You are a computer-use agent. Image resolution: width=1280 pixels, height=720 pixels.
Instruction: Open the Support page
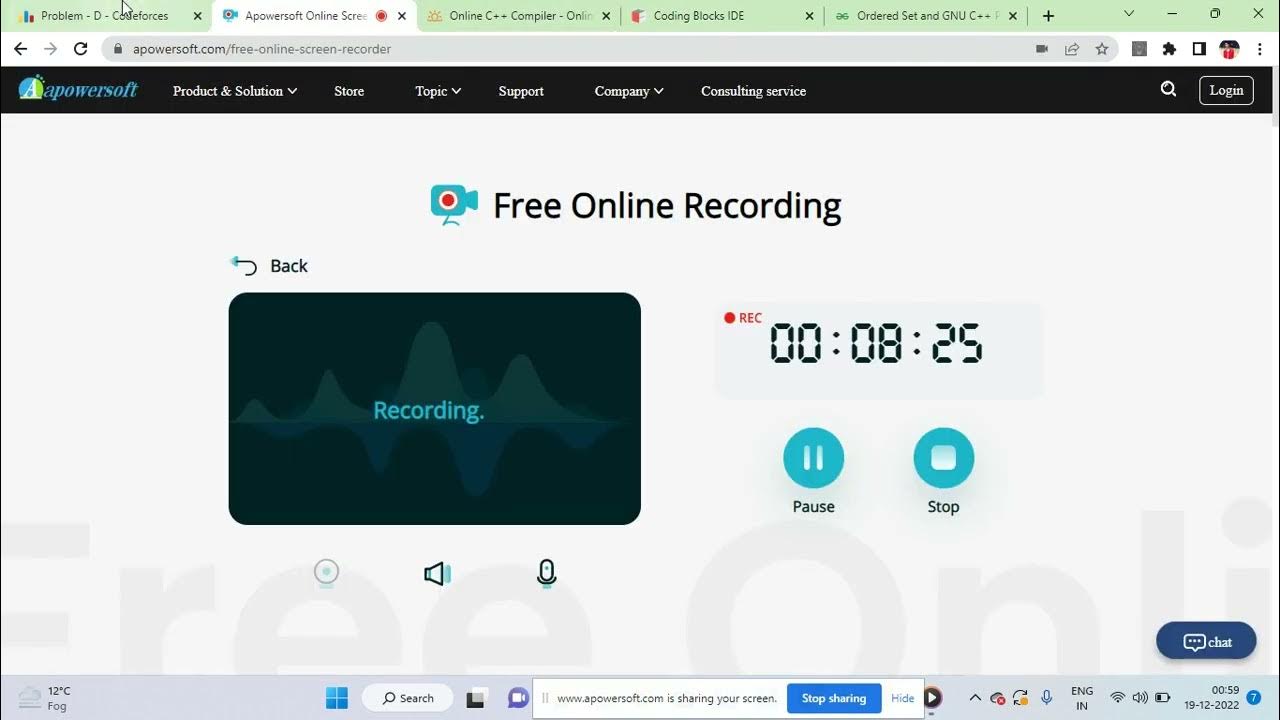(521, 91)
